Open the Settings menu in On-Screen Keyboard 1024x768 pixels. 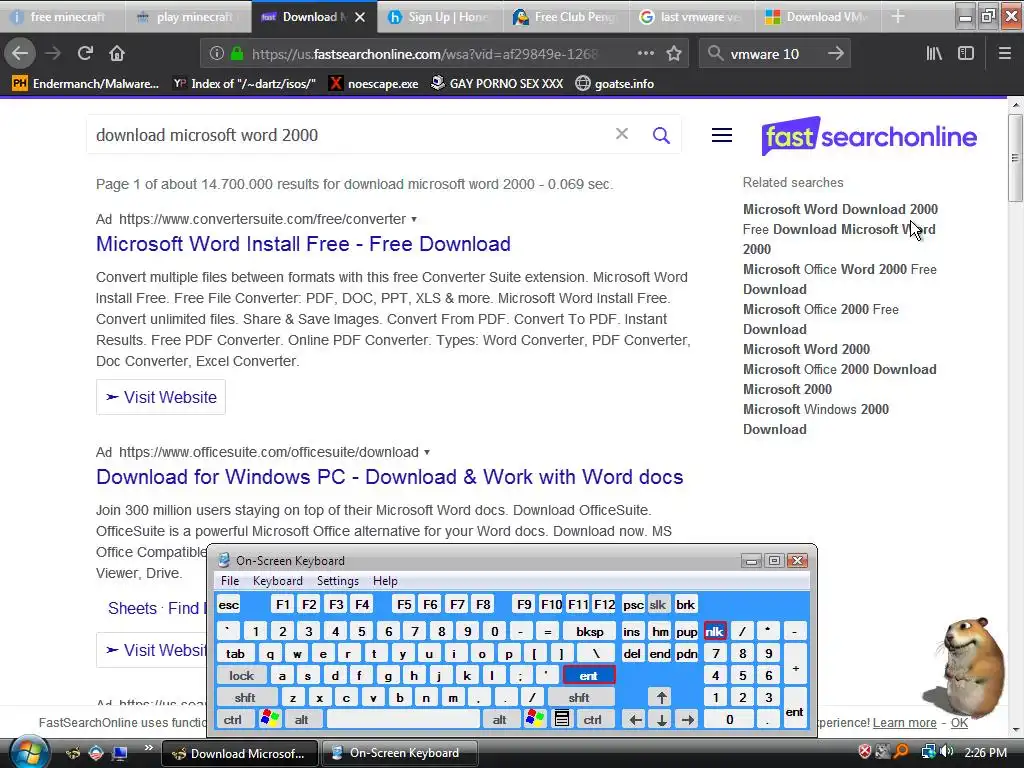338,581
